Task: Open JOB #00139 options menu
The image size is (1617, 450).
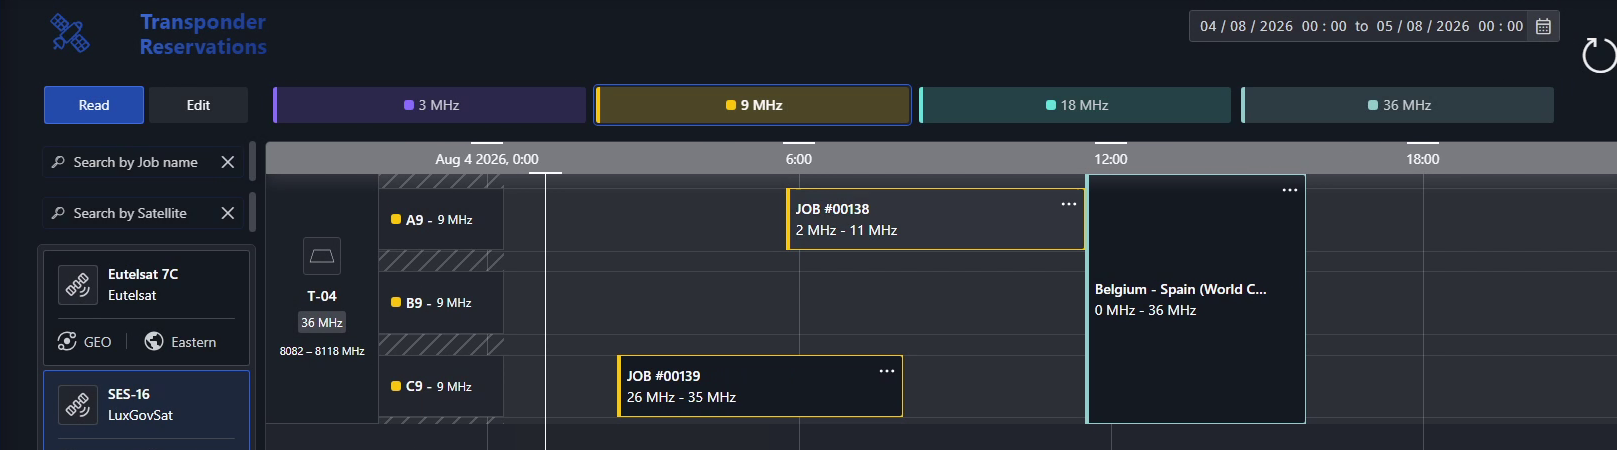Action: tap(887, 371)
